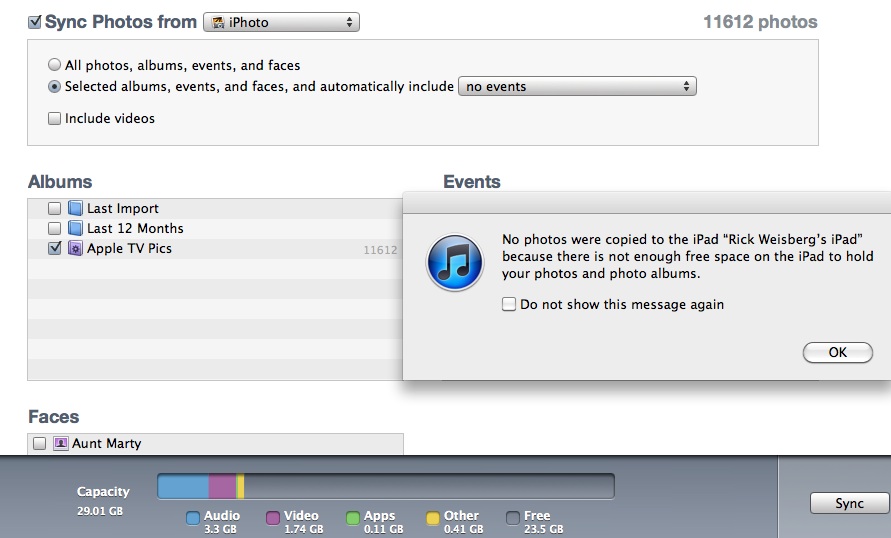This screenshot has height=538, width=891.
Task: Click the yellow Other segment of capacity bar
Action: 241,487
